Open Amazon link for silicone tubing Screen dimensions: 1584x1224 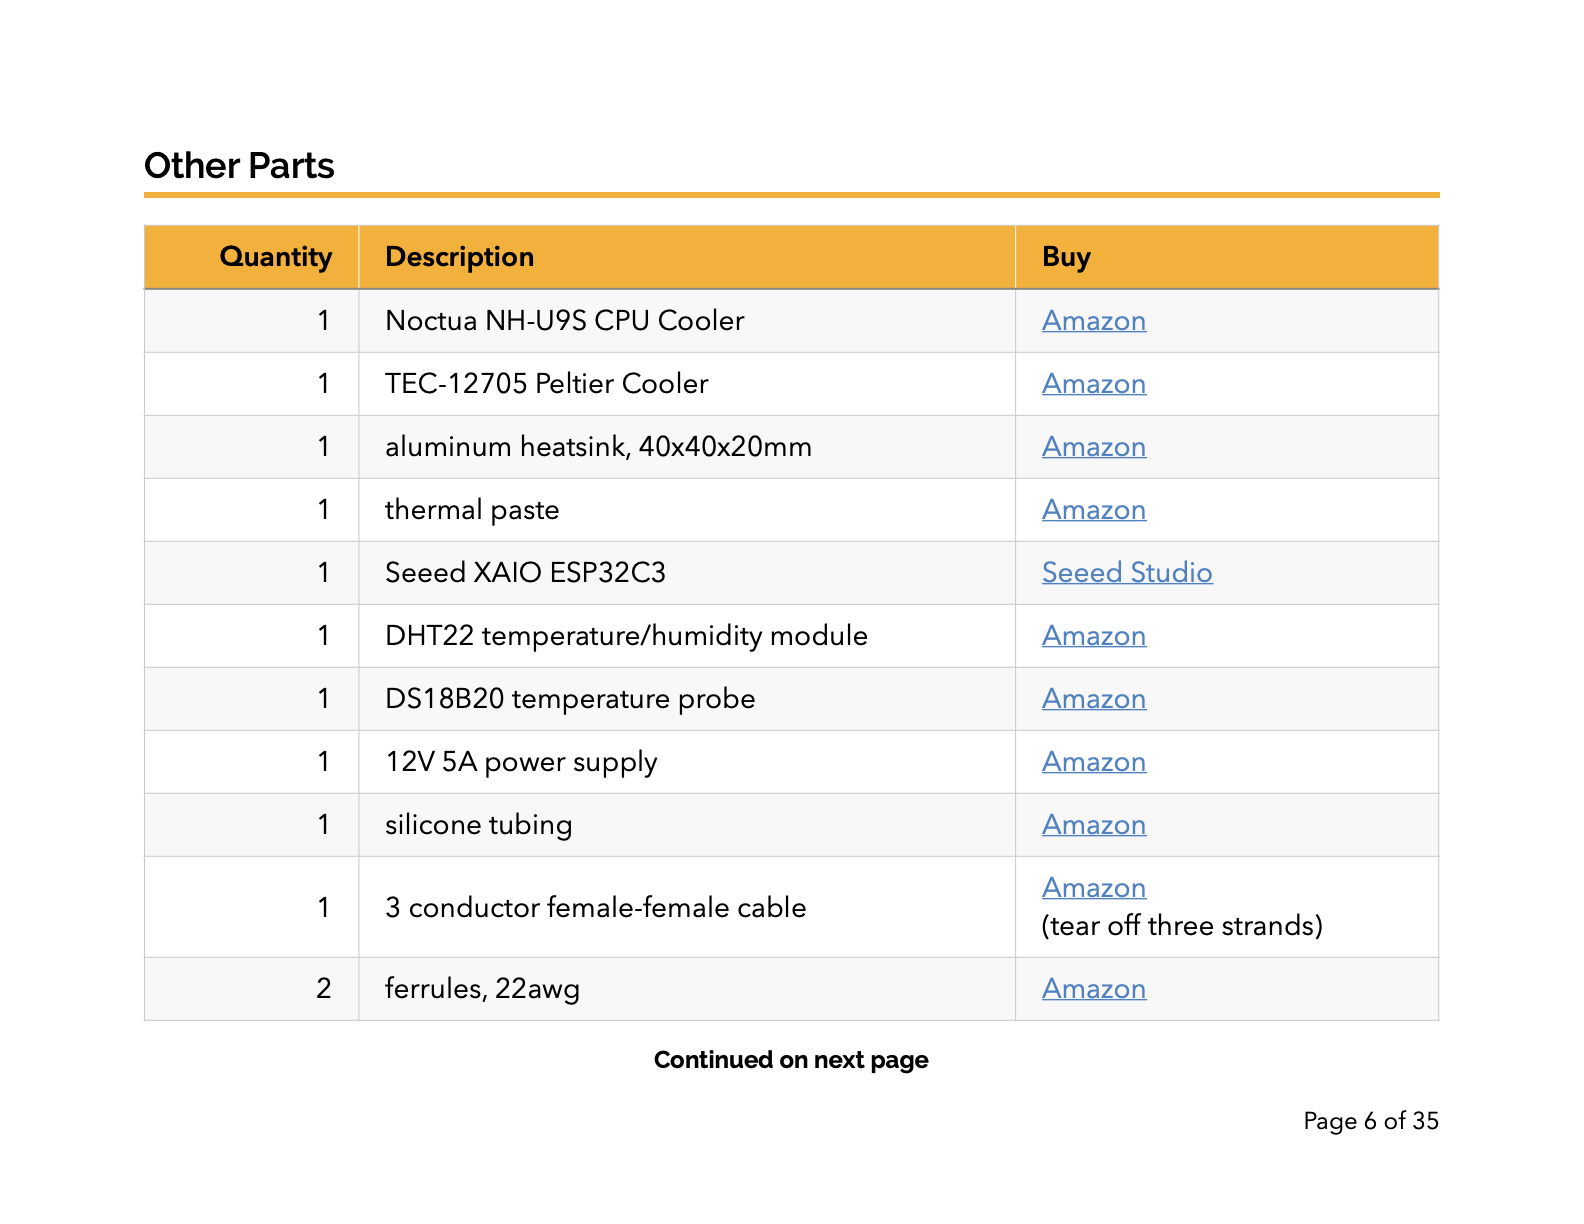click(x=1094, y=825)
